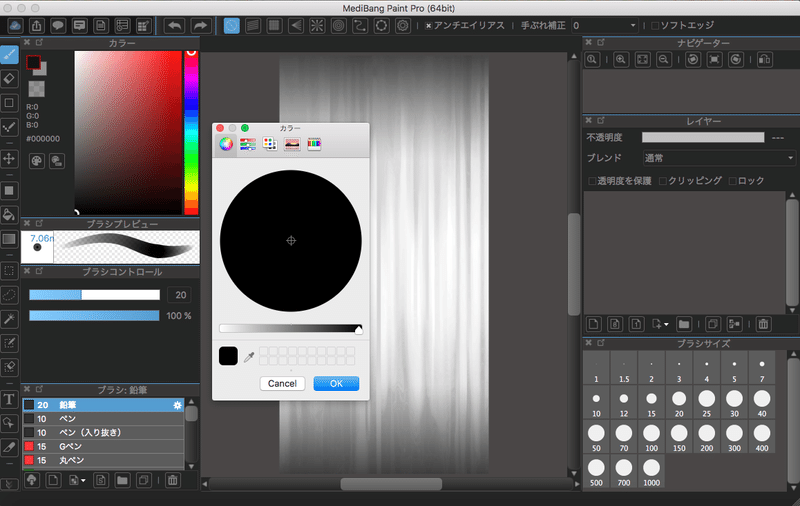The width and height of the screenshot is (800, 506).
Task: Switch to image palettes tab in カラー dialog
Action: pos(292,144)
